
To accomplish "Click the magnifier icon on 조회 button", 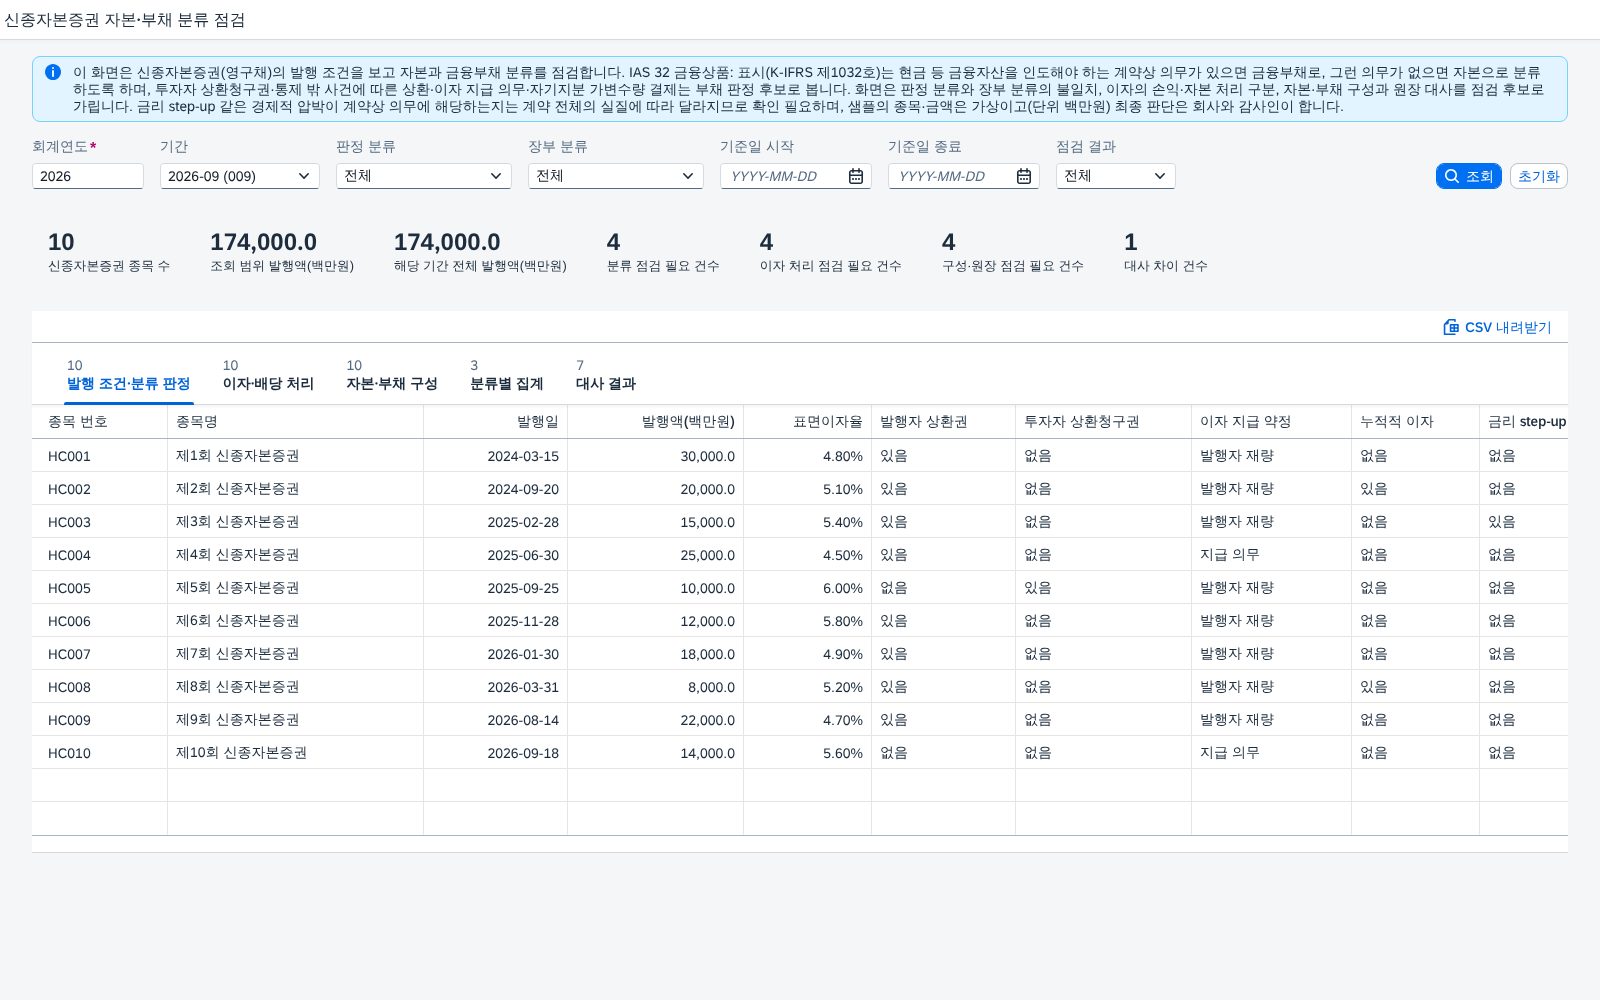I will (1452, 176).
